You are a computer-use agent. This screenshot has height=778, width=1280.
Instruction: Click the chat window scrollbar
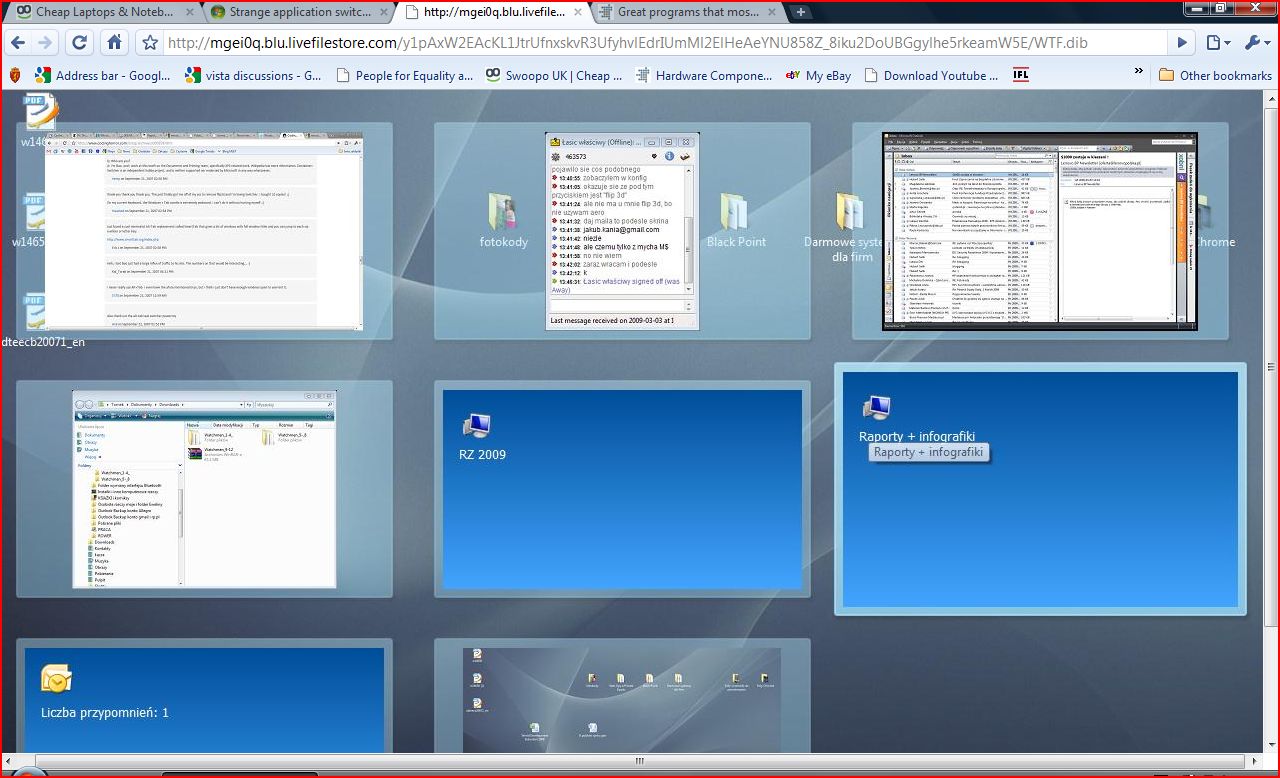pos(688,230)
